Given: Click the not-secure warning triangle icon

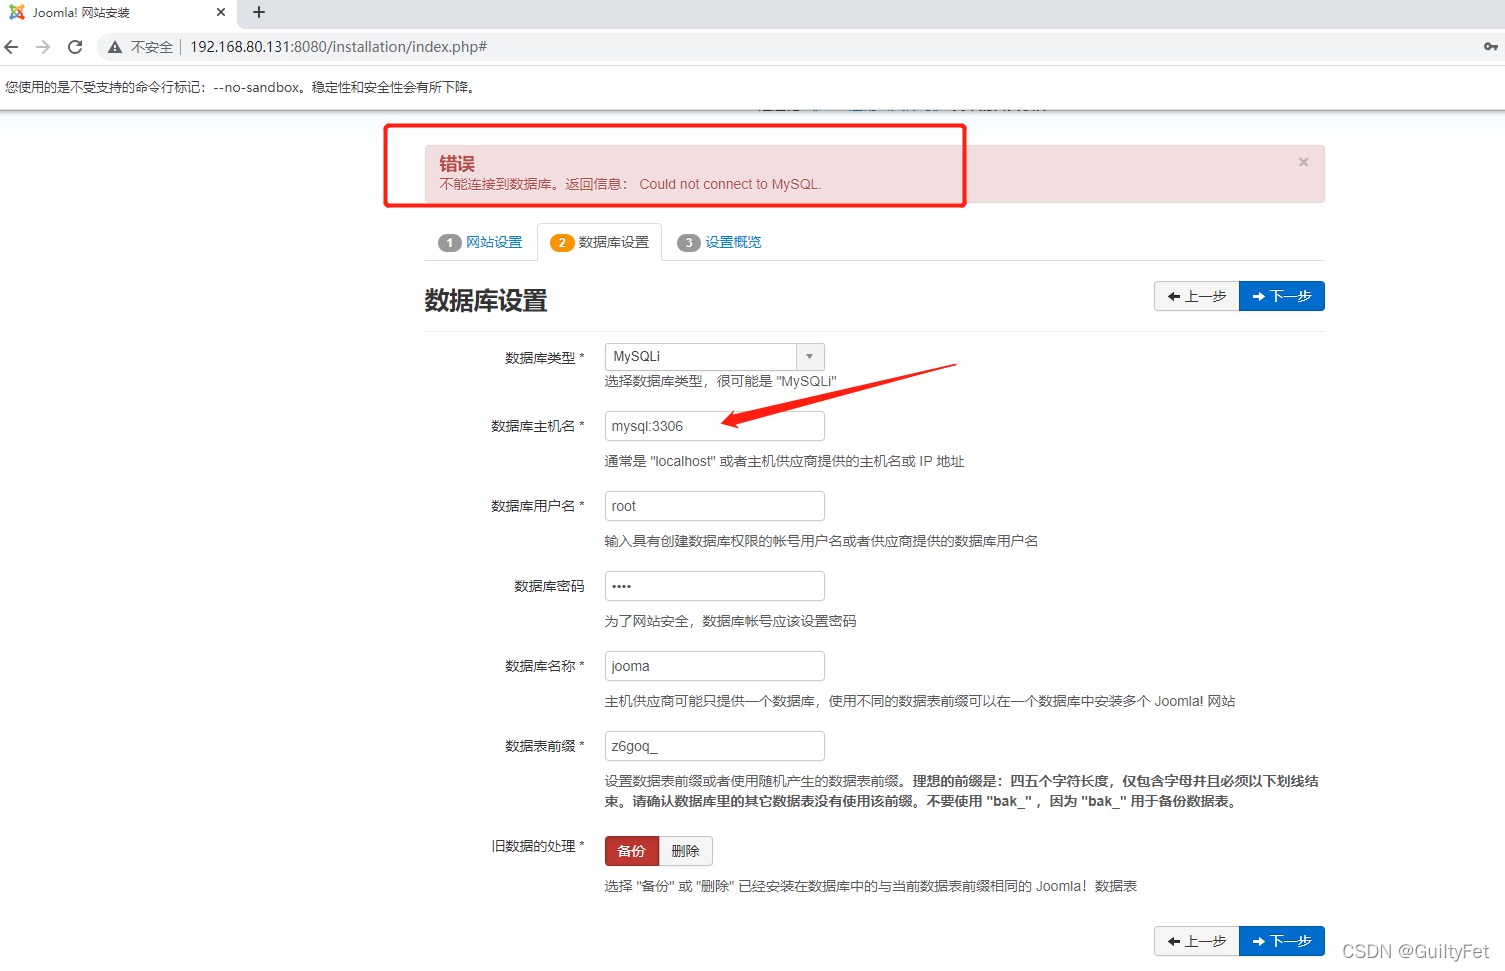Looking at the screenshot, I should click(x=115, y=47).
